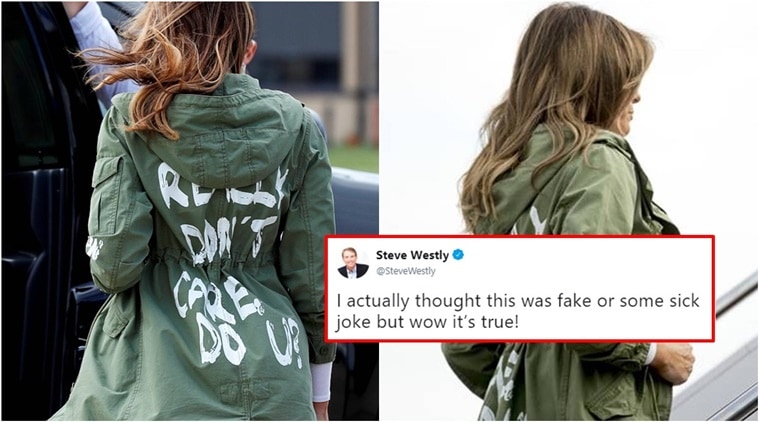The height and width of the screenshot is (422, 759).
Task: Click the 'U?' lettering on the jacket
Action: pos(286,342)
